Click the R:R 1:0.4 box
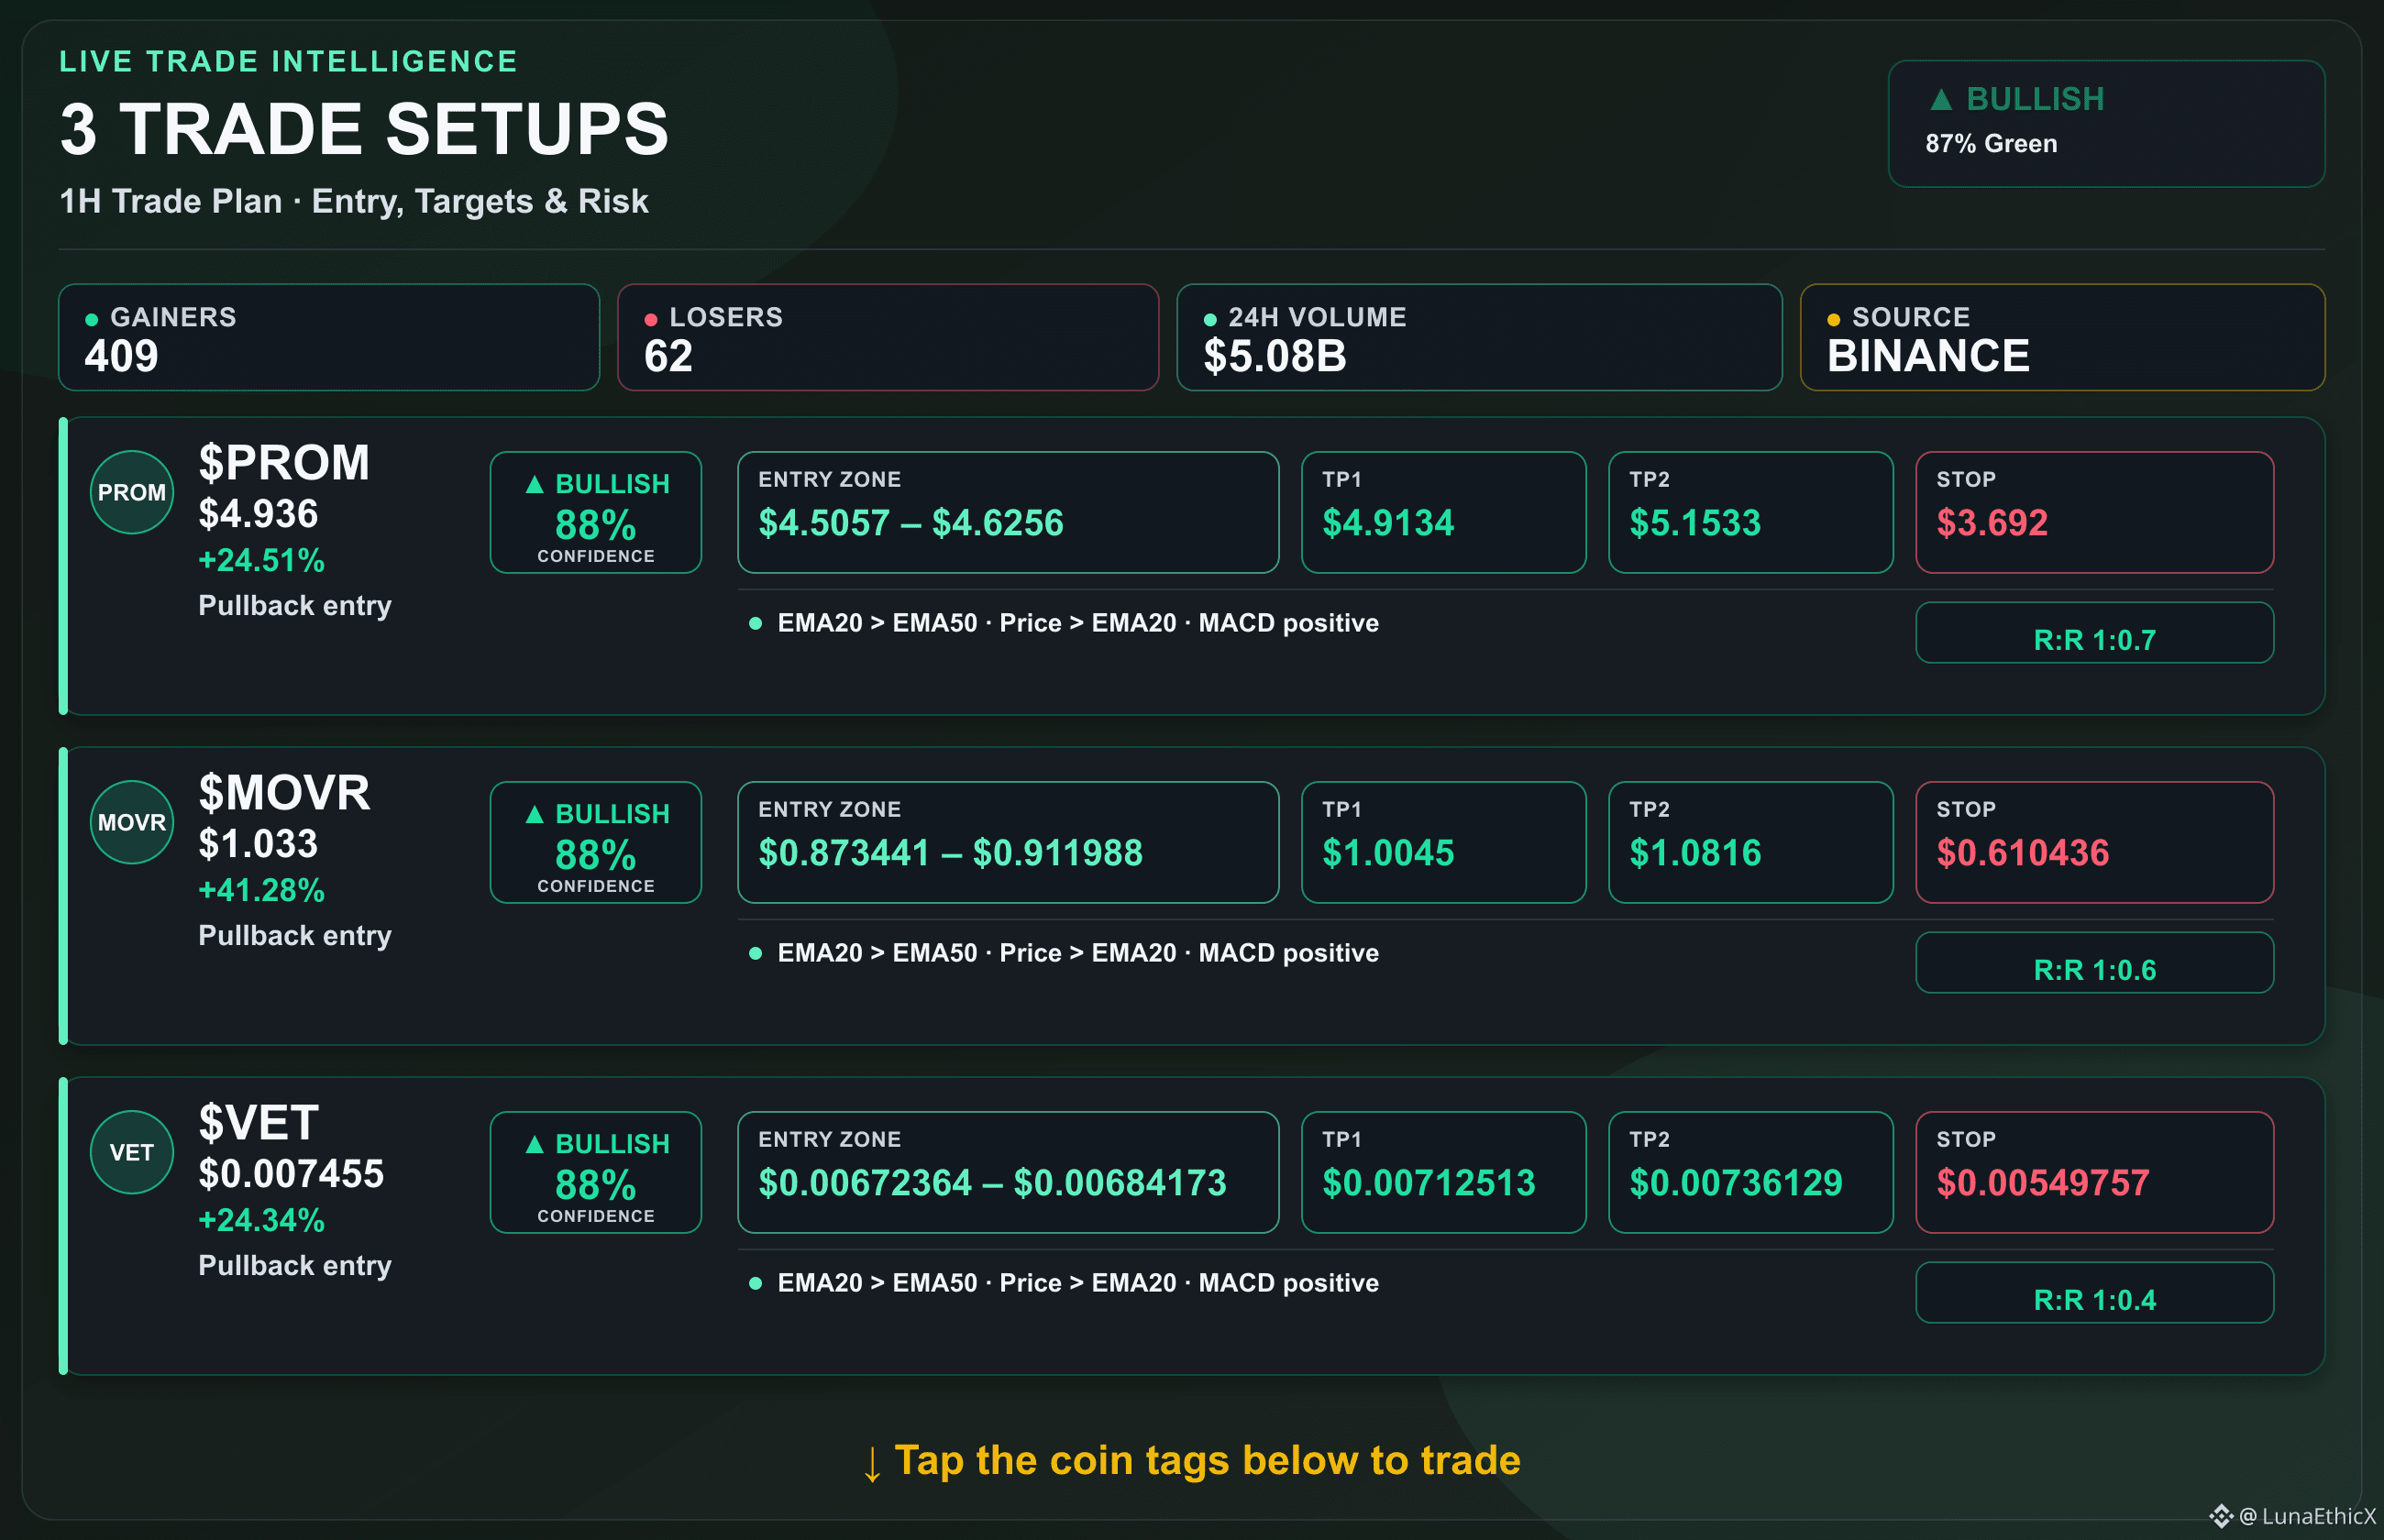The width and height of the screenshot is (2384, 1540). [2095, 1293]
